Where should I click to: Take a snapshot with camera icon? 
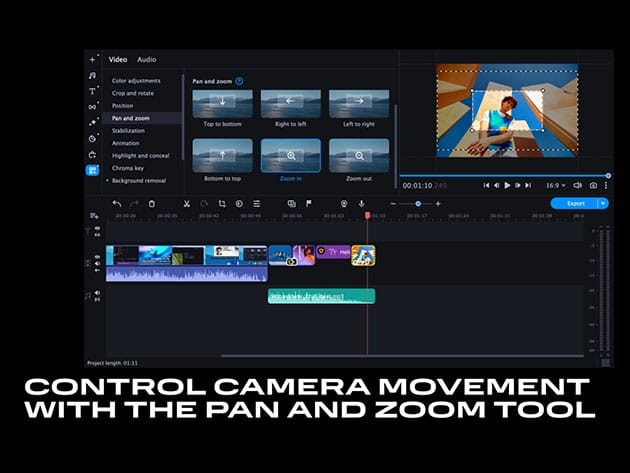pos(593,185)
